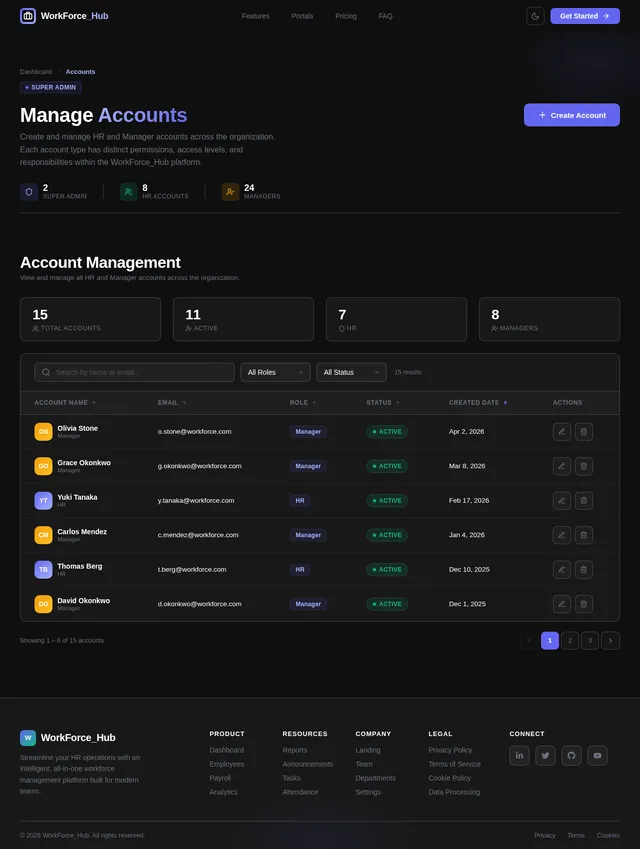Click the SUPER ADMIN badge
640x849 pixels.
click(x=51, y=87)
